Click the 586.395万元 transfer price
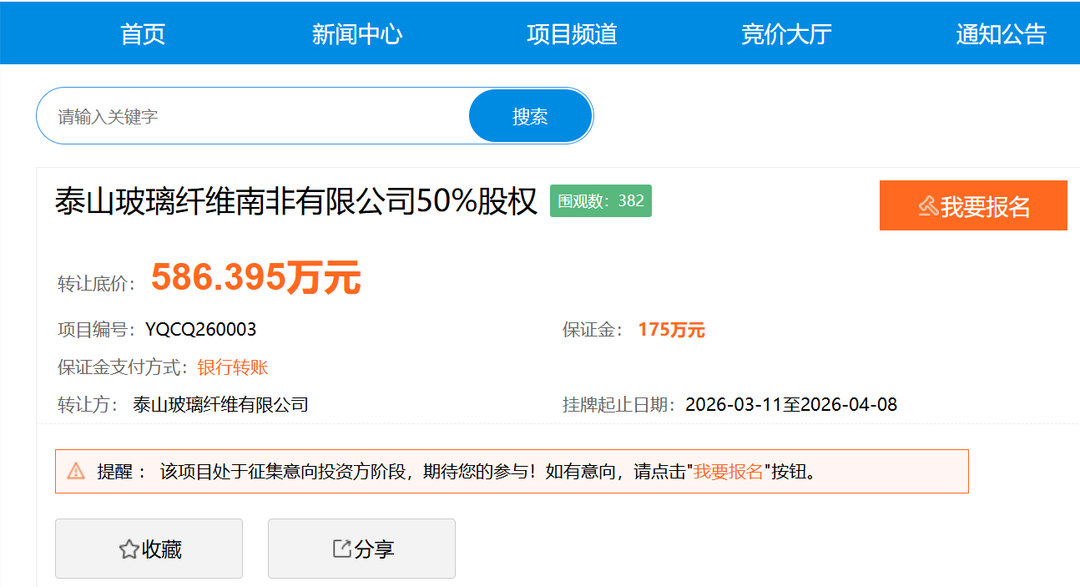 255,278
